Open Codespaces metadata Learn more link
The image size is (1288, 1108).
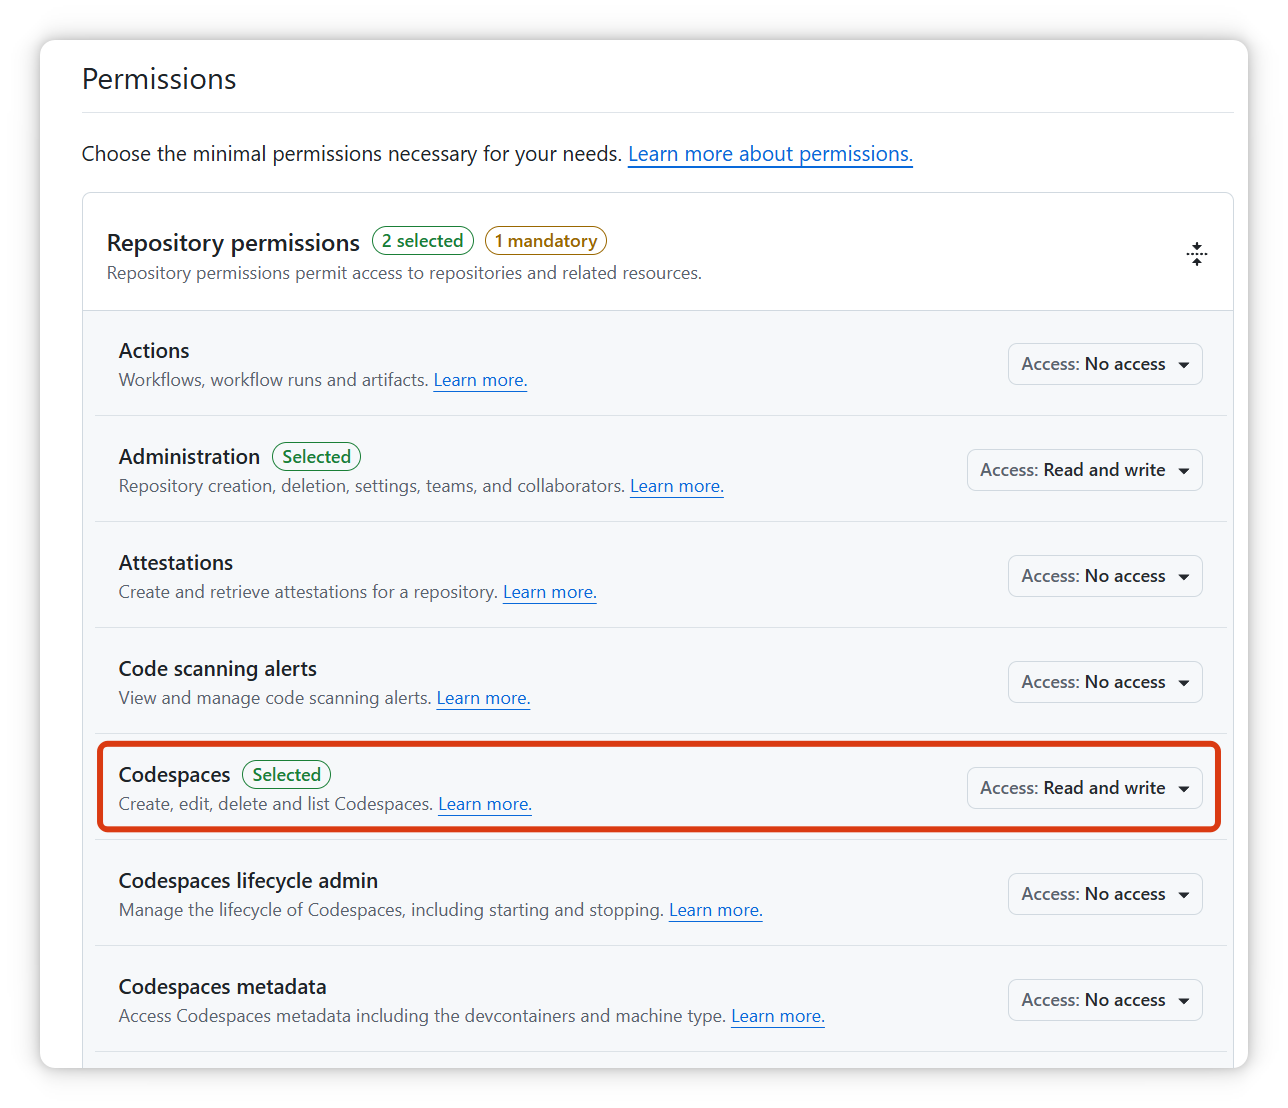pos(777,1016)
